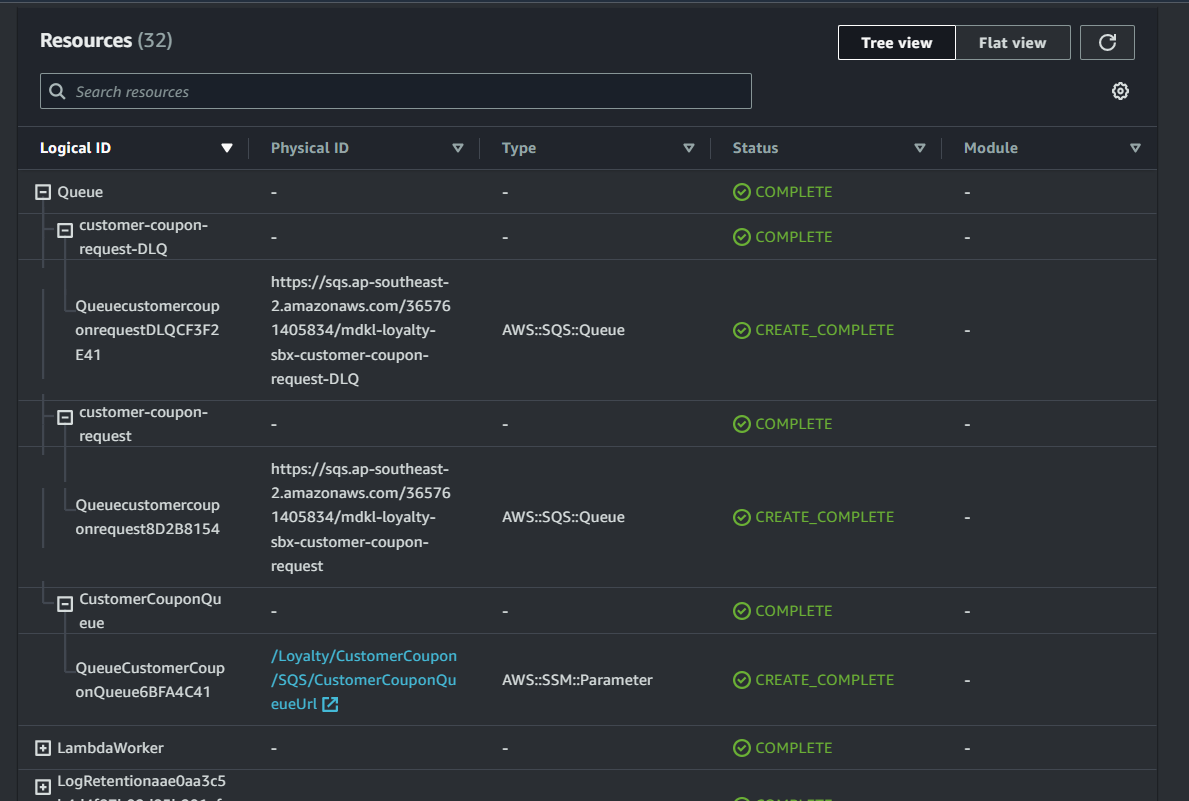This screenshot has height=801, width=1189.
Task: Click the Type column sort icon
Action: (688, 148)
